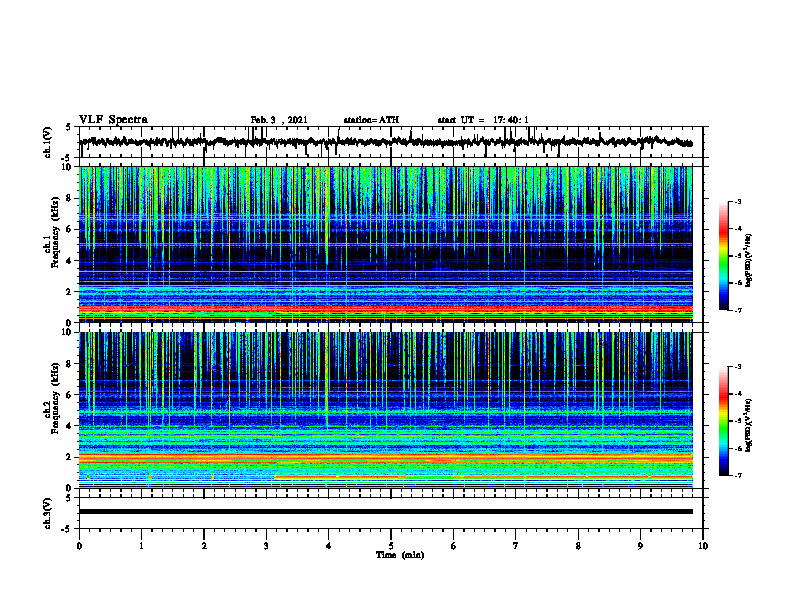Click time axis tick label '10'
This screenshot has width=792, height=612.
click(703, 546)
